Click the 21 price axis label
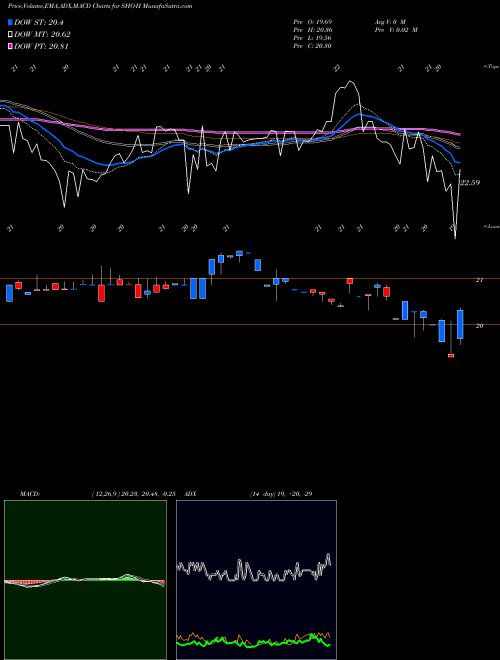The width and height of the screenshot is (500, 660). coord(479,280)
